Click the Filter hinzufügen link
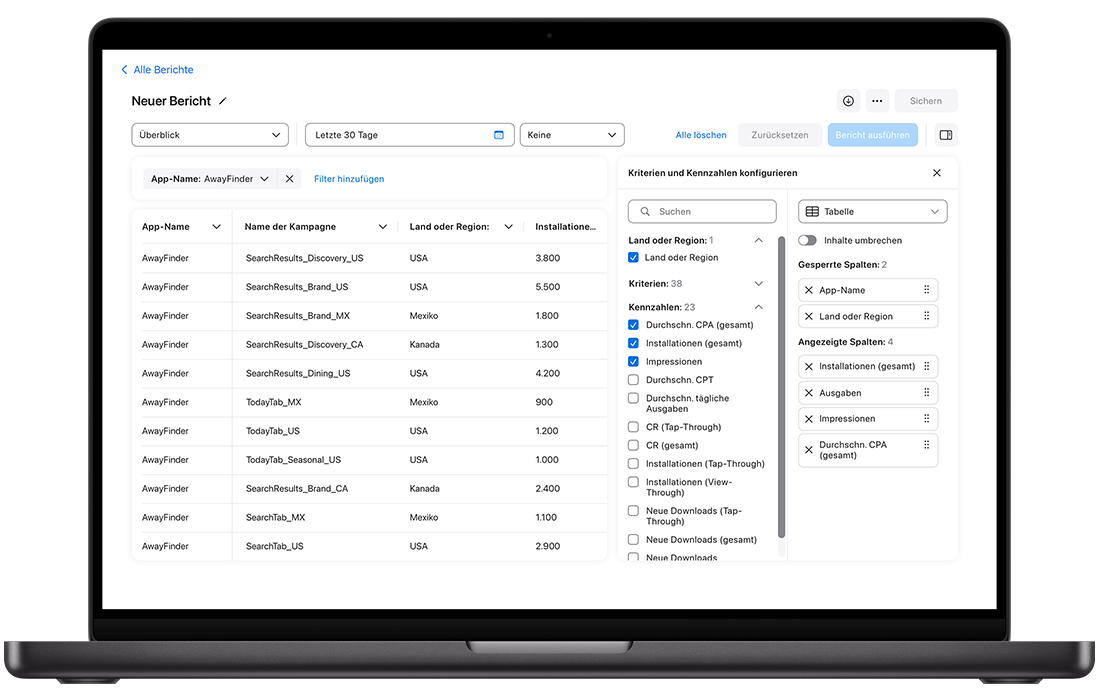Viewport: 1100px width, 700px height. click(349, 179)
